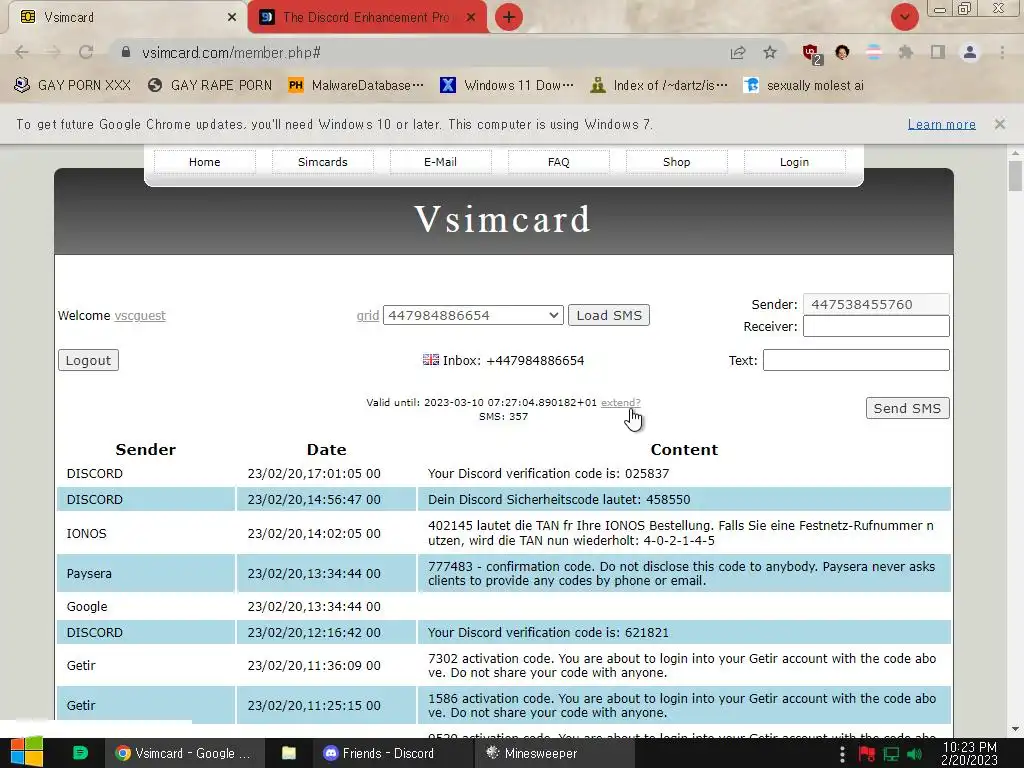Go back to the previous page
This screenshot has width=1024, height=768.
point(22,52)
